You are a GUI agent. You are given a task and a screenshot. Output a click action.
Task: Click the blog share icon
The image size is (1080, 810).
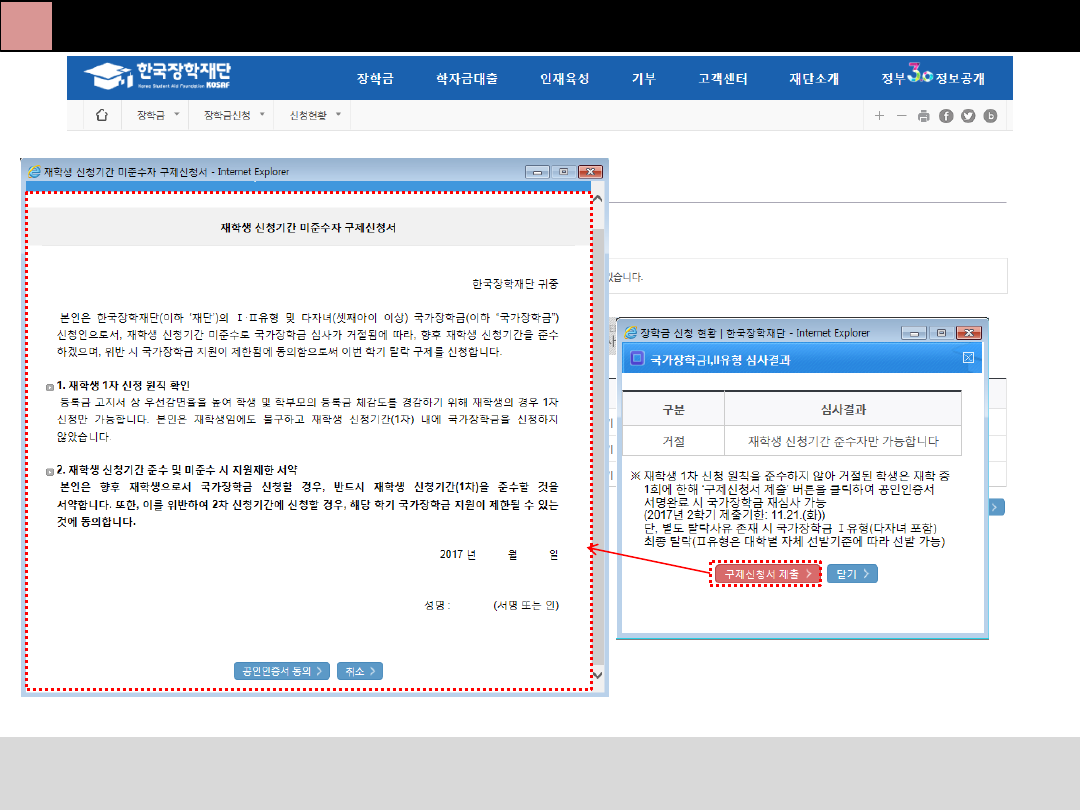point(991,116)
